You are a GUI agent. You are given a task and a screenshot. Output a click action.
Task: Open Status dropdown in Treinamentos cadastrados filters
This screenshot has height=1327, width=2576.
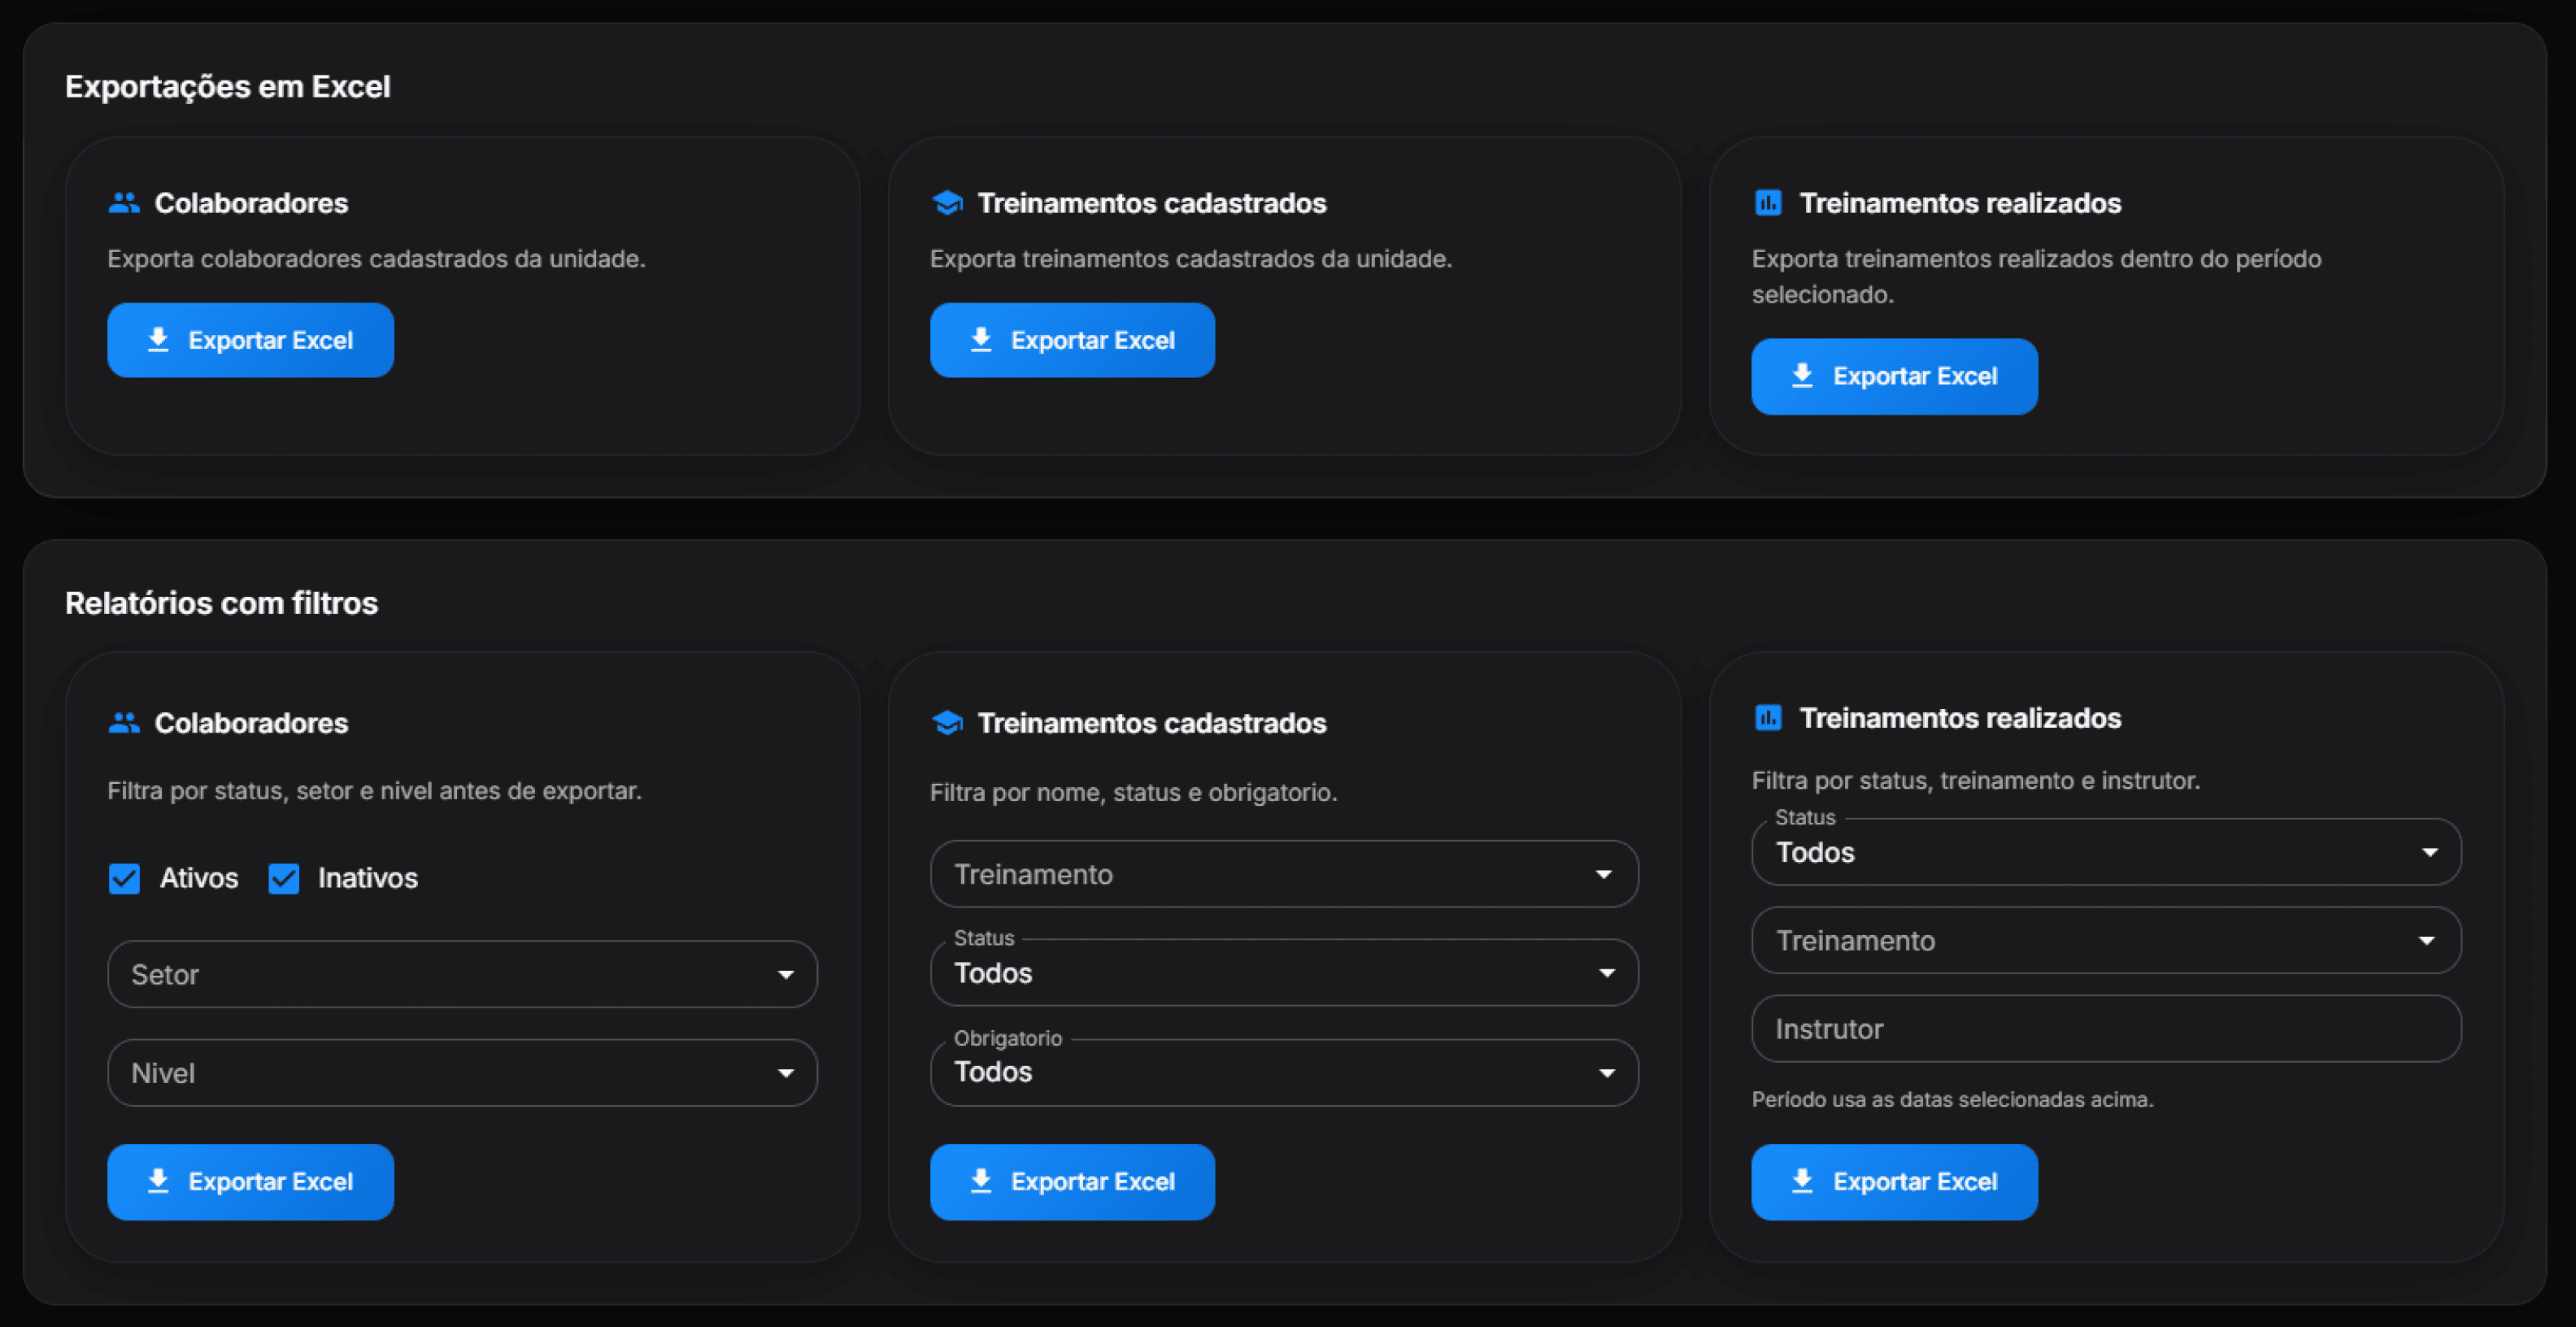pos(1284,973)
